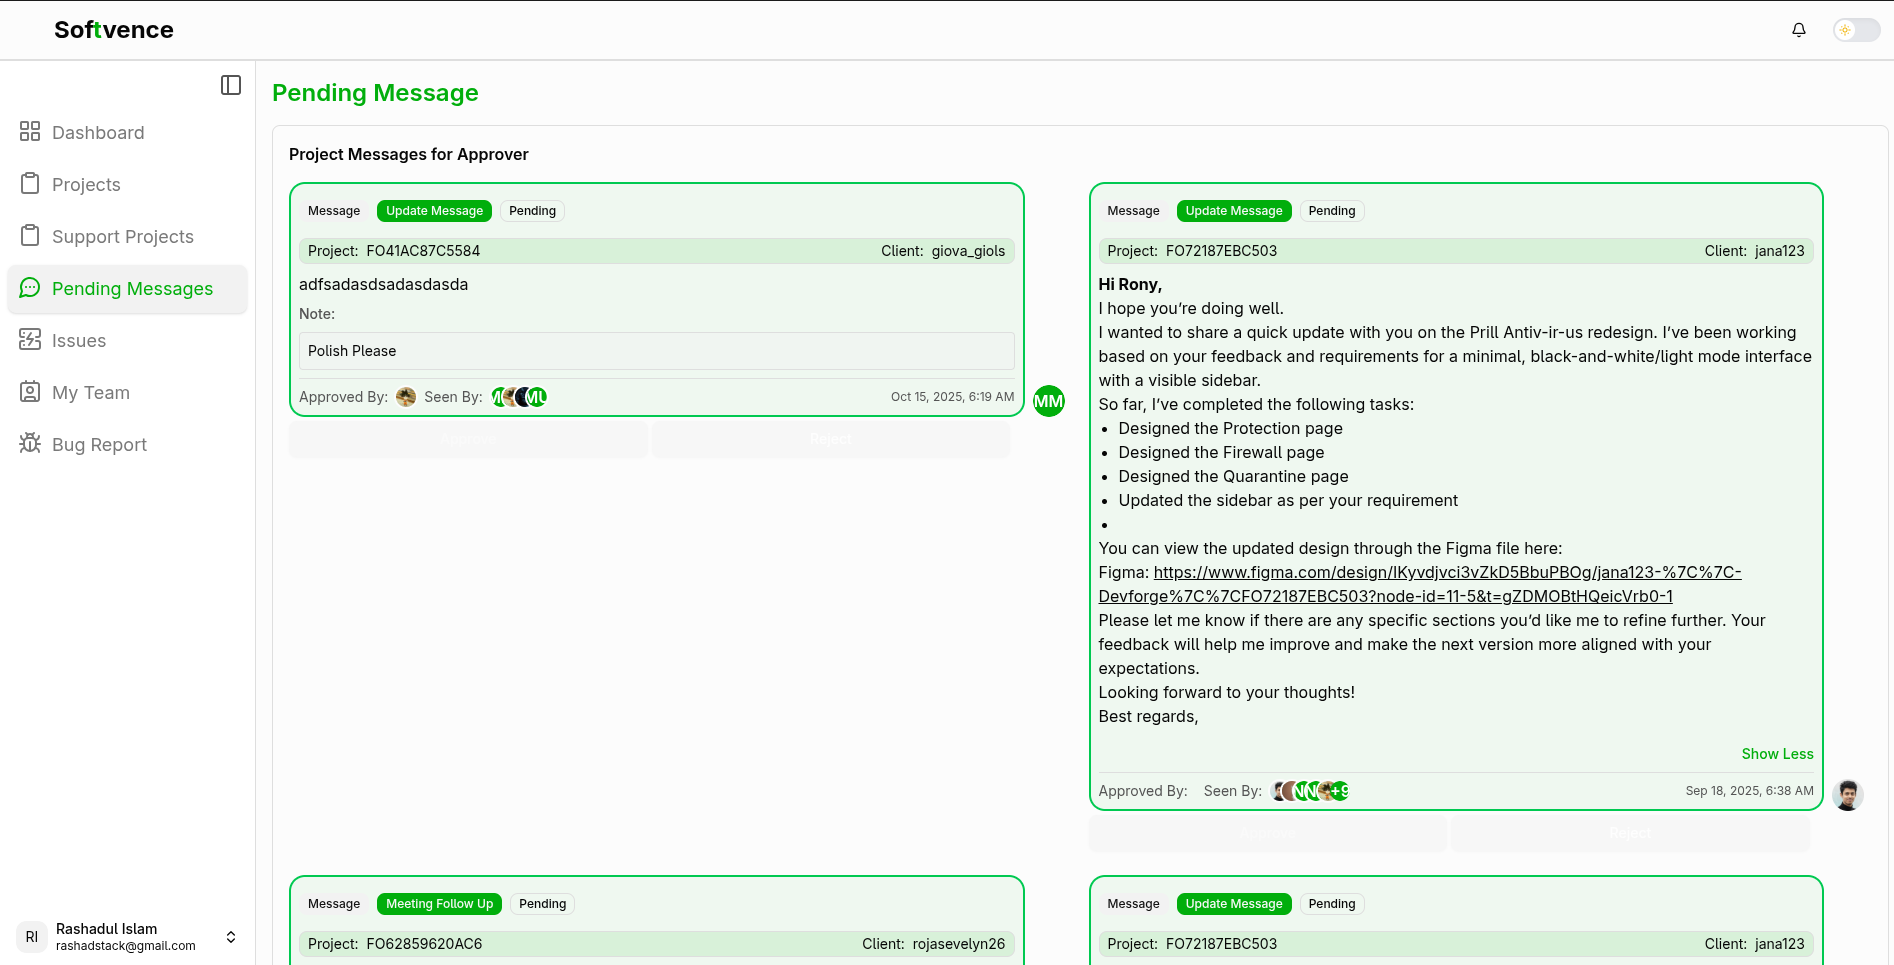Collapse the sidebar panel icon

point(231,85)
